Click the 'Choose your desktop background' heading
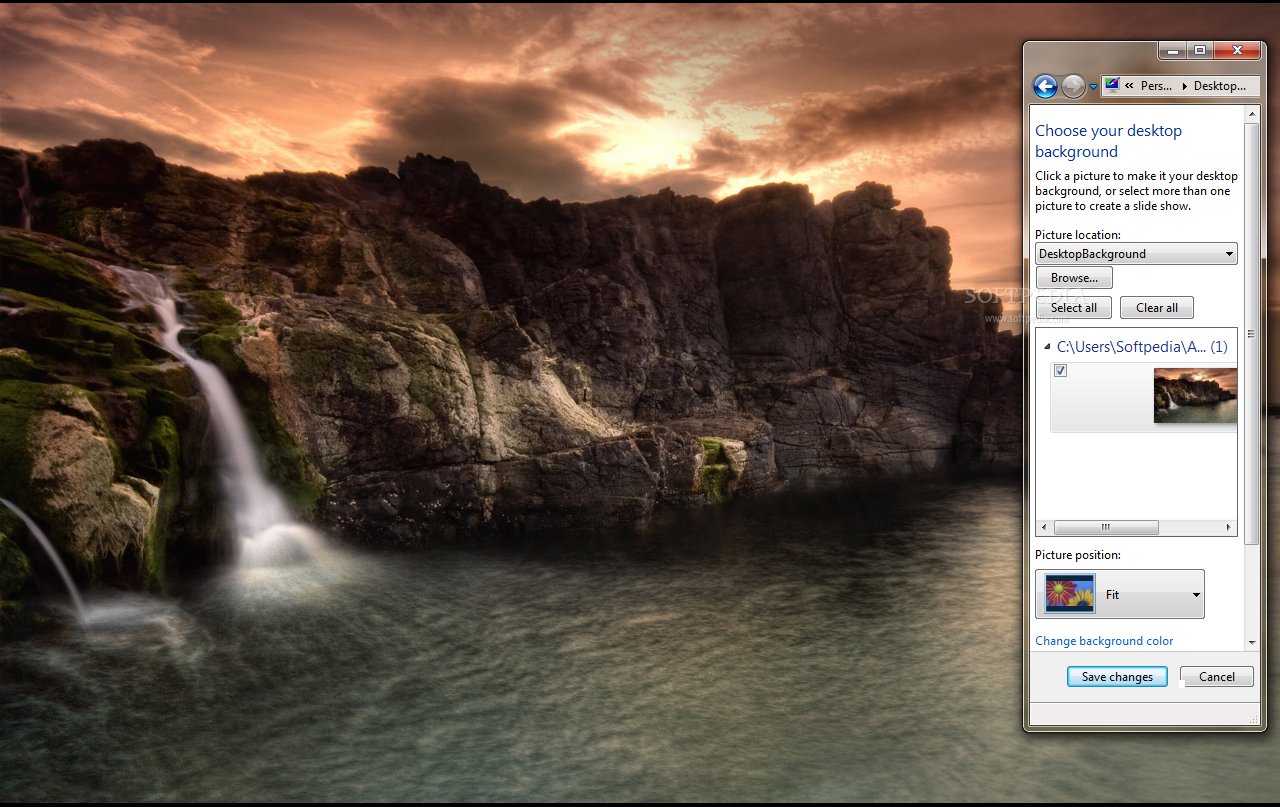This screenshot has height=807, width=1280. coord(1108,141)
